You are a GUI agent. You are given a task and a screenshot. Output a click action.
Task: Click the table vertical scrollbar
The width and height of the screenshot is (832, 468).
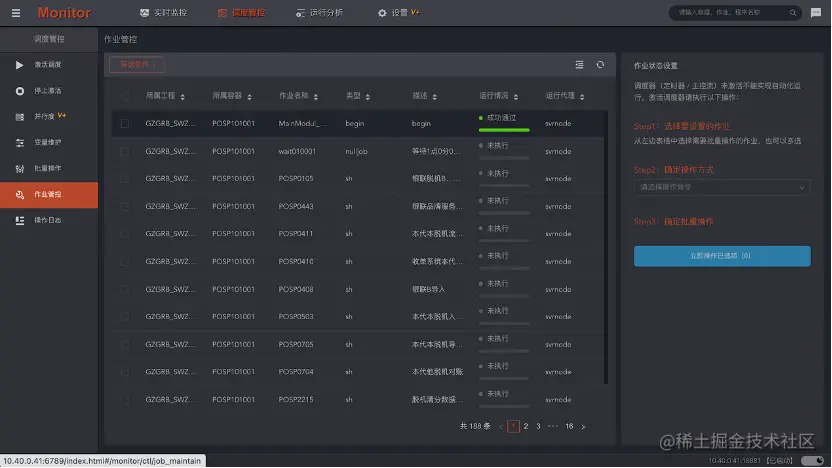coord(606,247)
